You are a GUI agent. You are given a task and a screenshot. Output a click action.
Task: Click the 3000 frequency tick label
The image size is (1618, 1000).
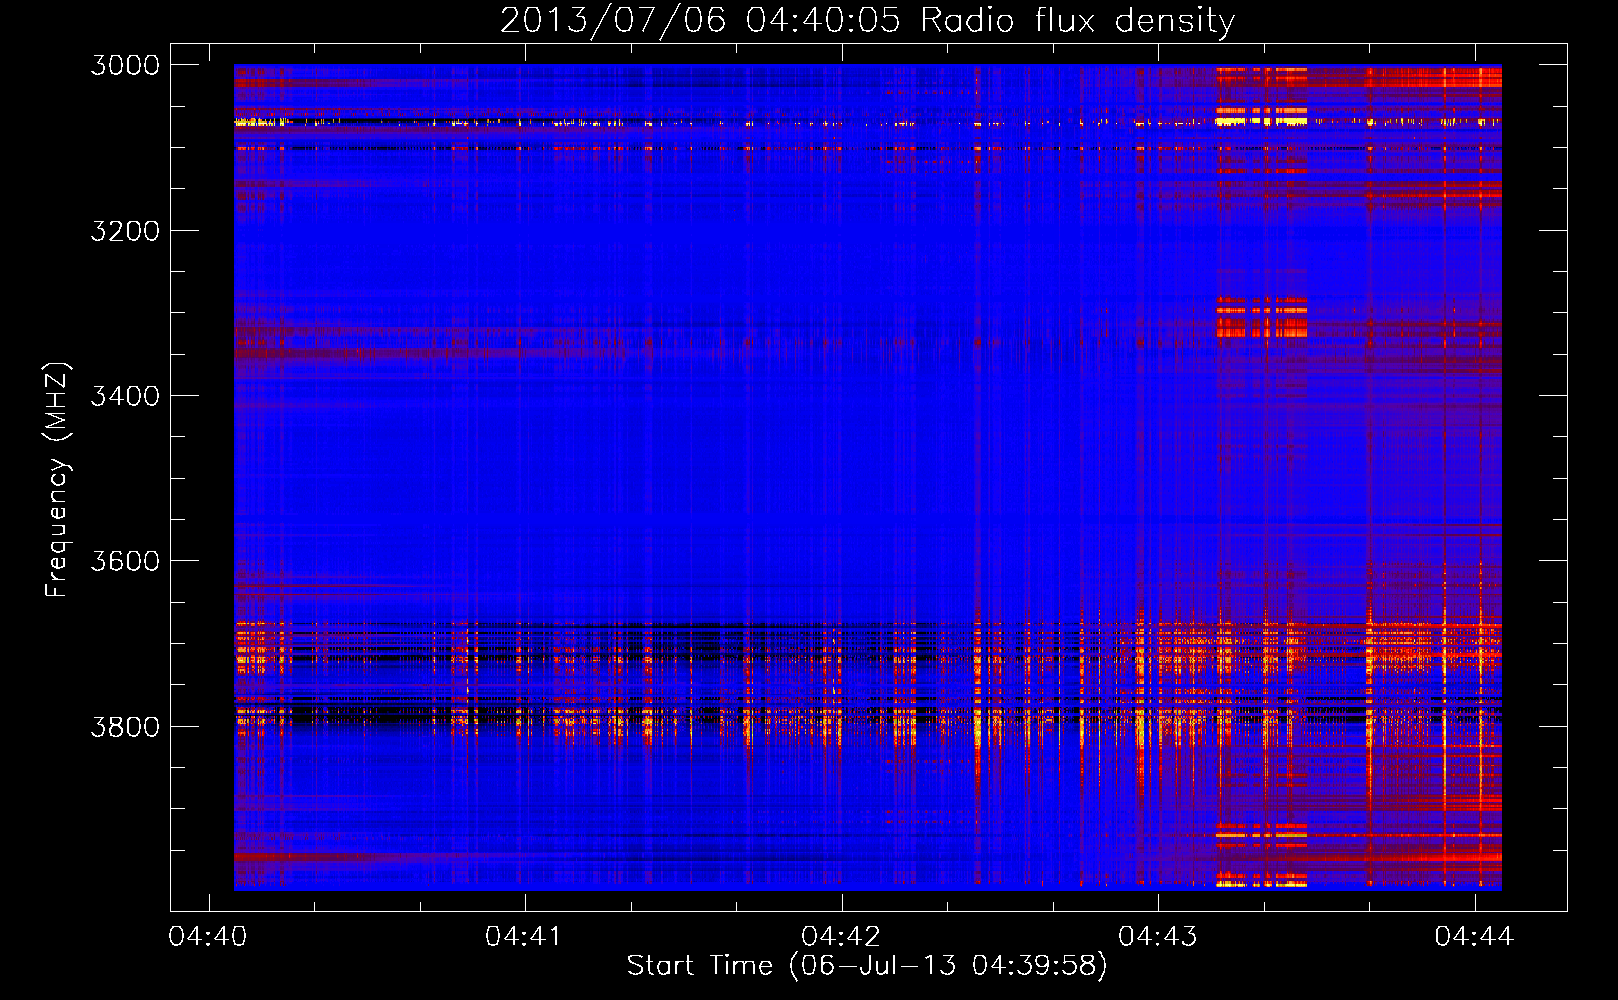(x=125, y=65)
